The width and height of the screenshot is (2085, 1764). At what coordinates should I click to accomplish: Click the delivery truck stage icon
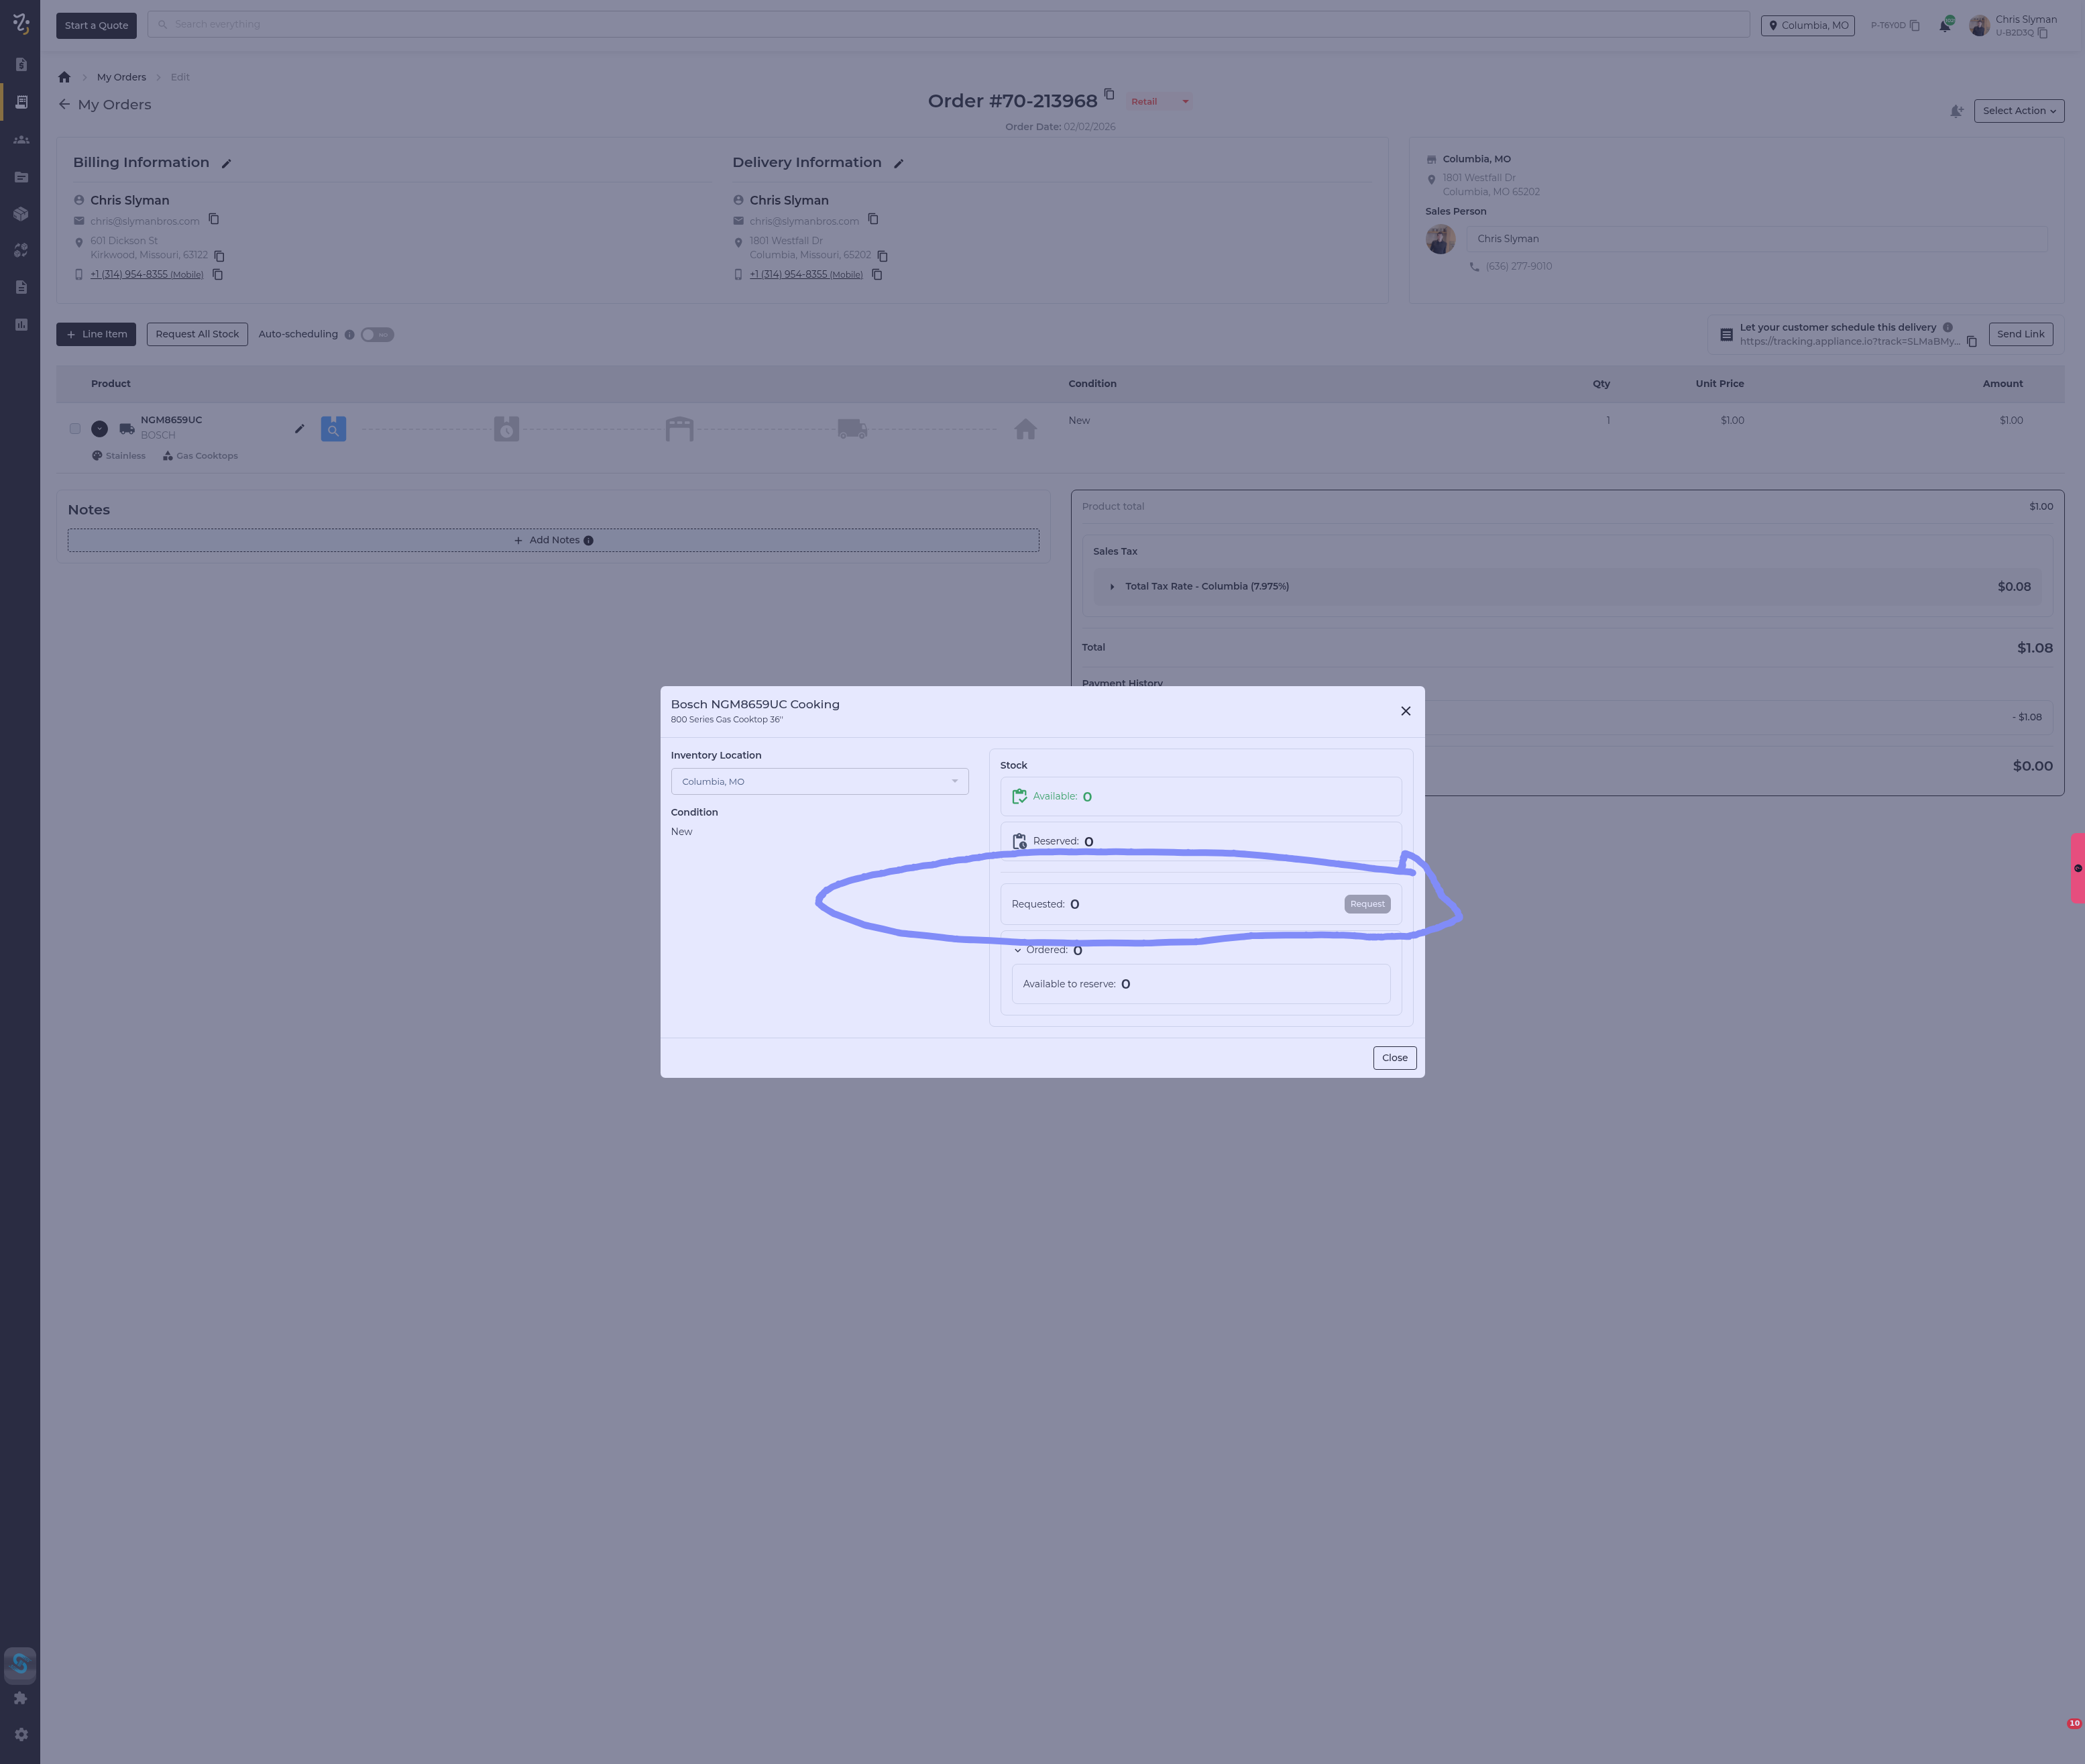tap(852, 429)
